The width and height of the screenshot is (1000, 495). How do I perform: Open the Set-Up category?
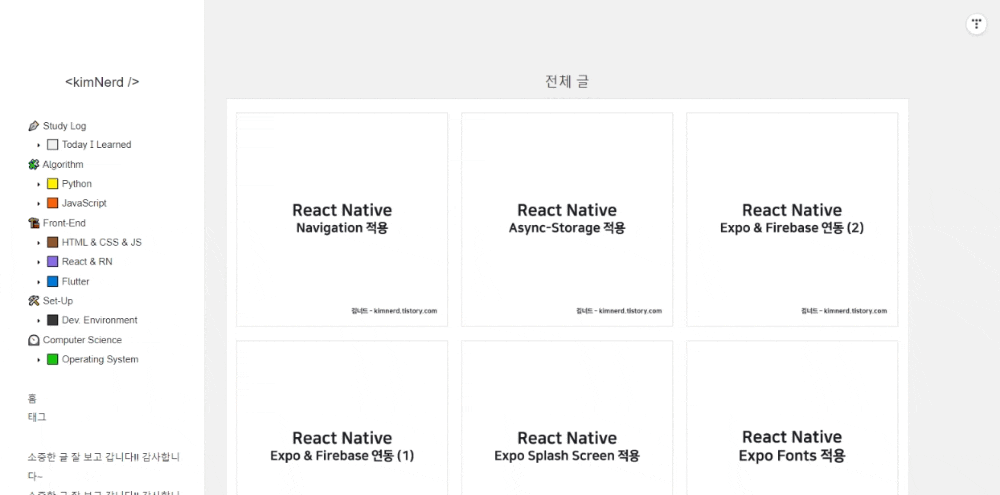pyautogui.click(x=57, y=300)
